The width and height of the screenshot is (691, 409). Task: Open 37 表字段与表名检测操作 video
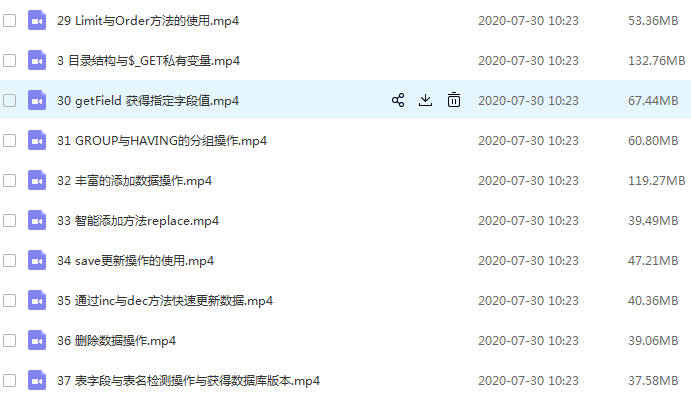(188, 380)
